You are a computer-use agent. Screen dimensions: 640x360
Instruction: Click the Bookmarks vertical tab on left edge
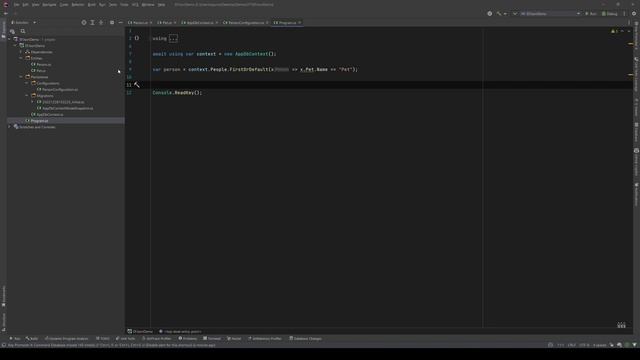tap(4, 297)
